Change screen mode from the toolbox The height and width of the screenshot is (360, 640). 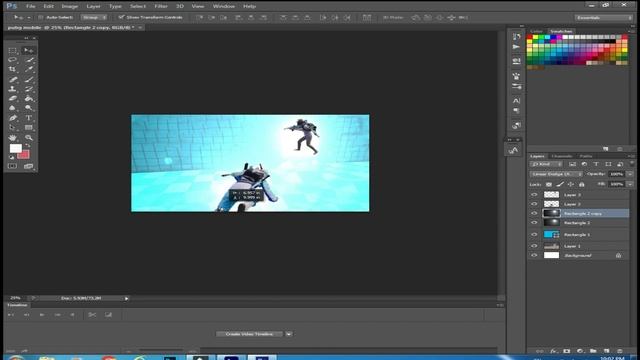pyautogui.click(x=29, y=166)
